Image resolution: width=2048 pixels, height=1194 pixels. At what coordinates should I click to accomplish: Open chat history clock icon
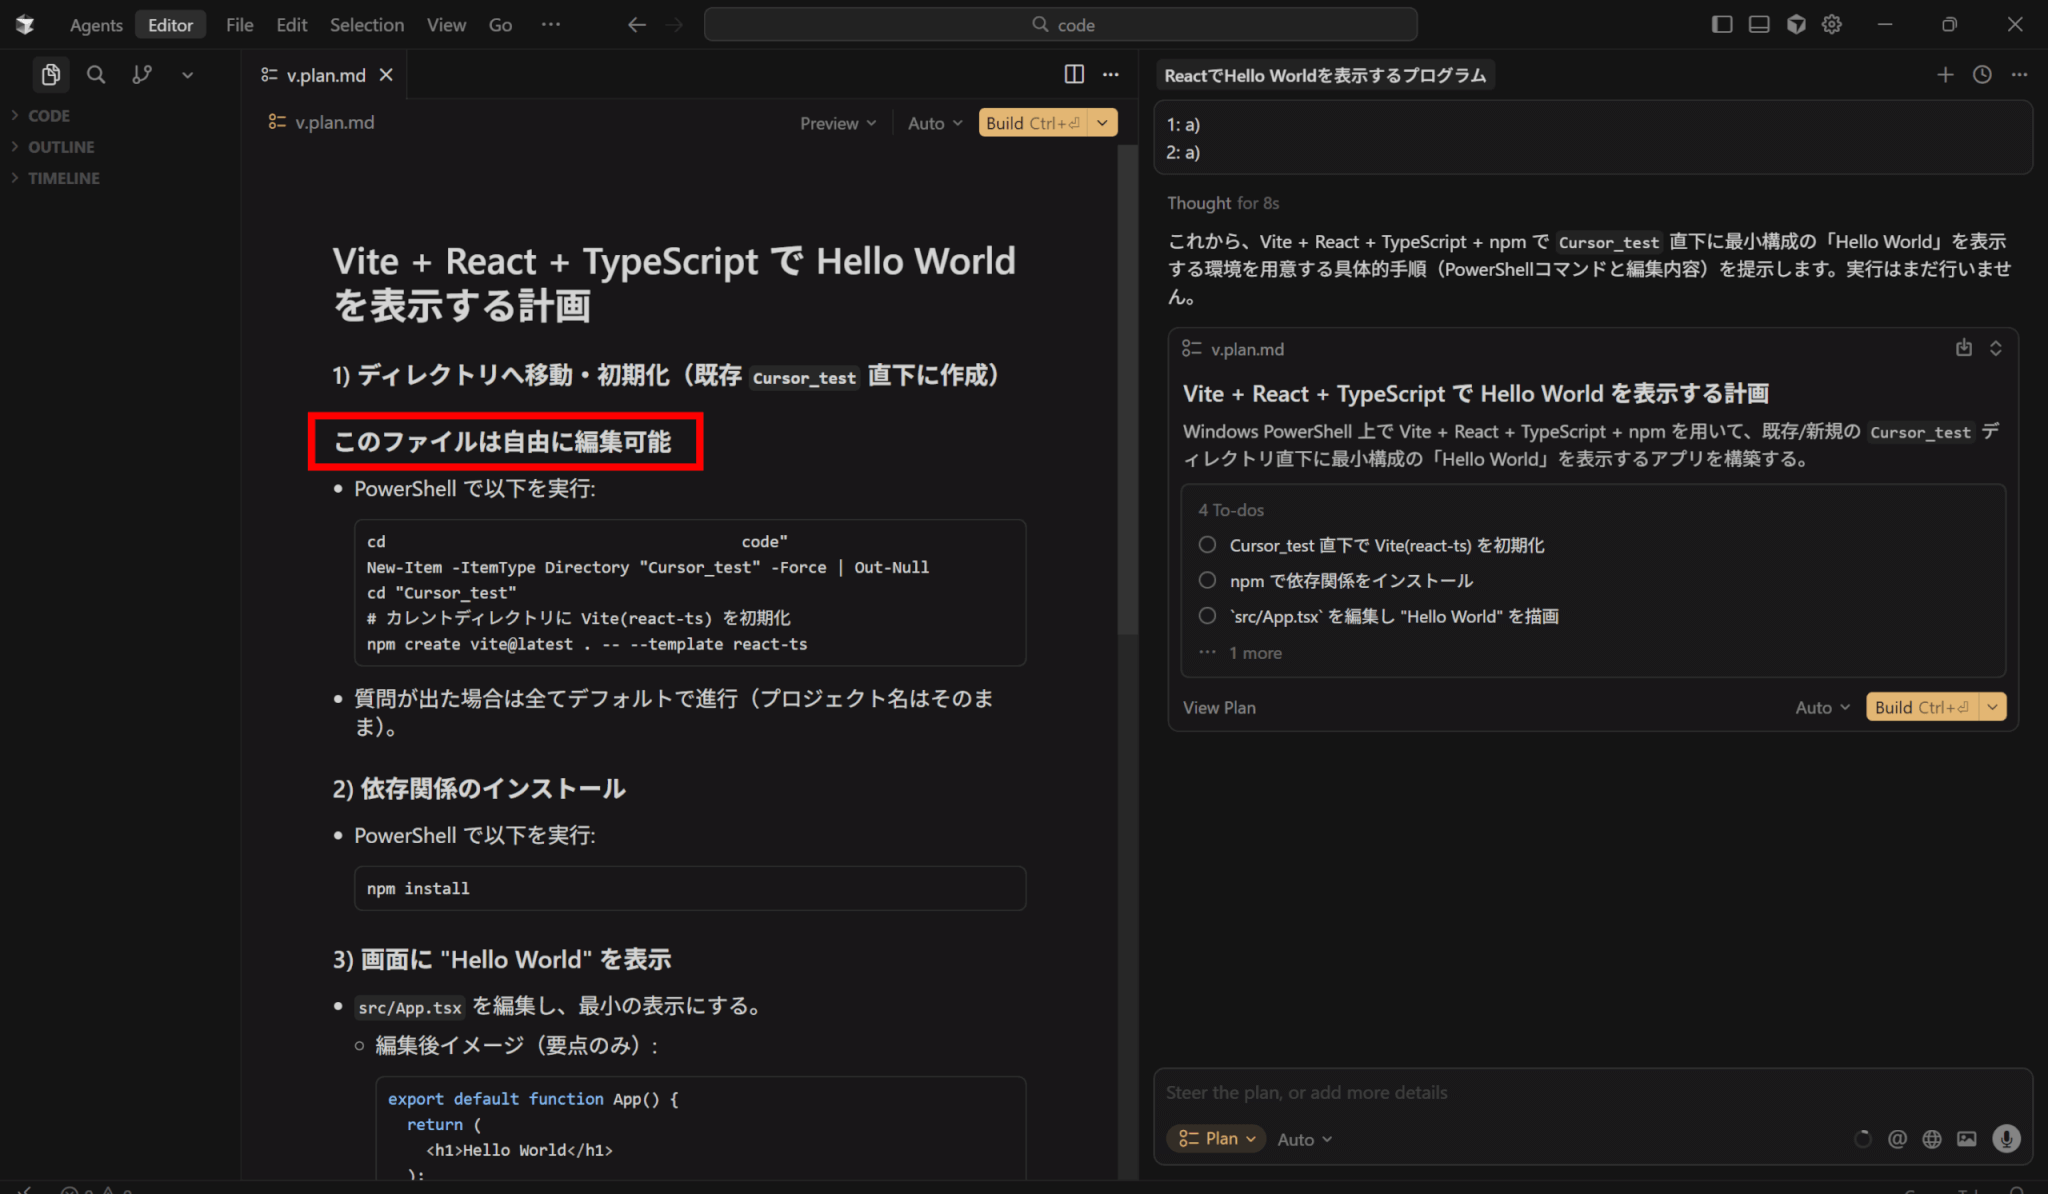coord(1982,75)
